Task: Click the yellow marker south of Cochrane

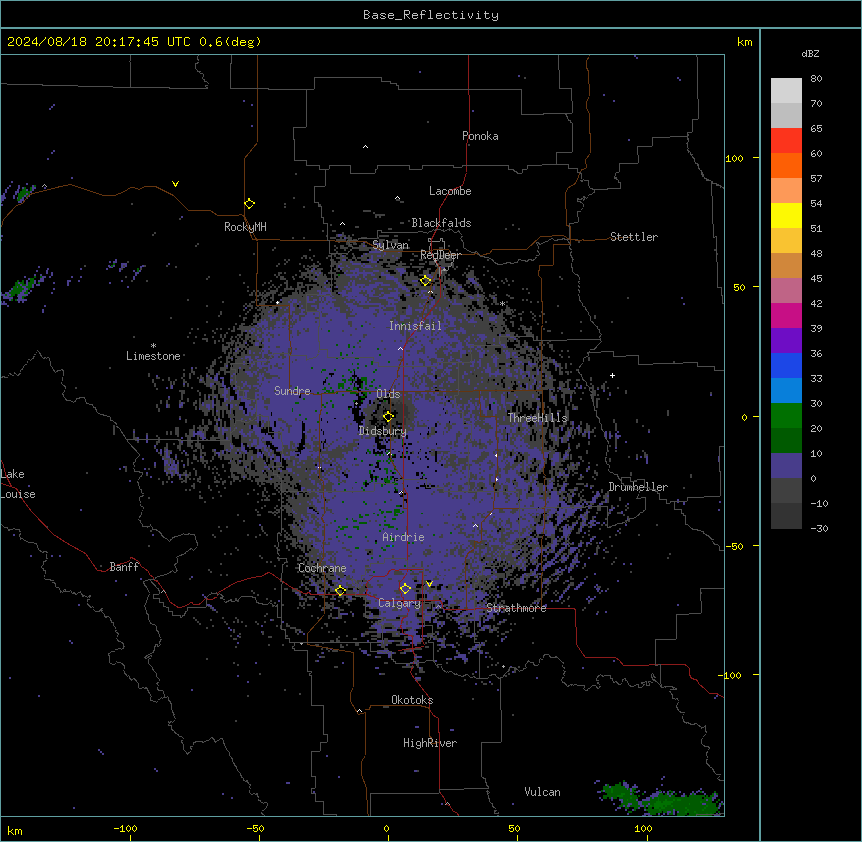Action: 340,591
